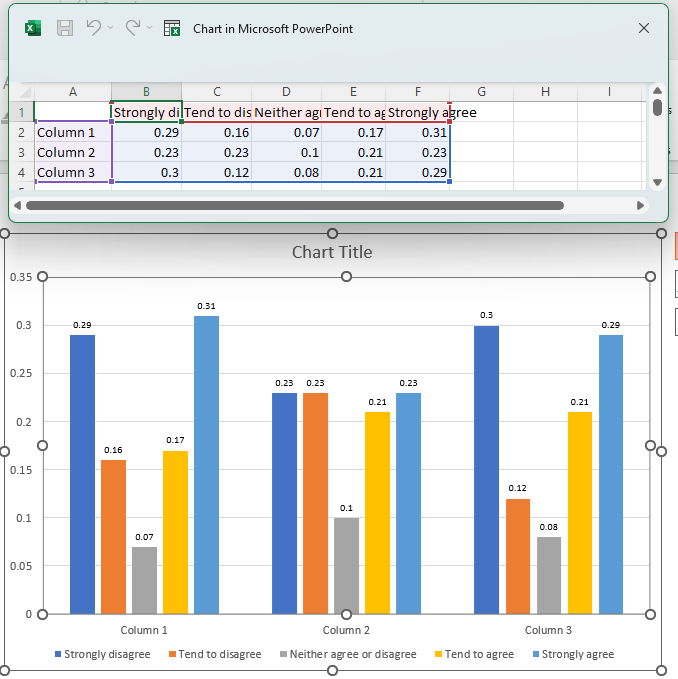This screenshot has height=679, width=678.
Task: Undo the last action
Action: pos(94,29)
